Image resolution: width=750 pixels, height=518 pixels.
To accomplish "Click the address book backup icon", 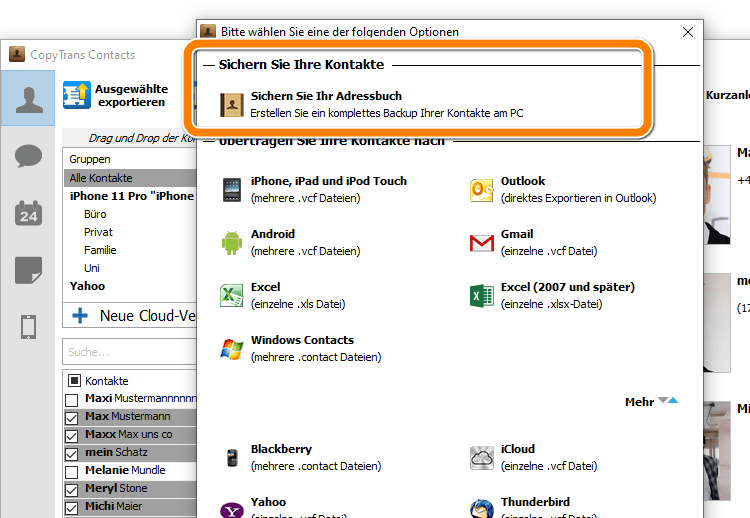I will (232, 105).
